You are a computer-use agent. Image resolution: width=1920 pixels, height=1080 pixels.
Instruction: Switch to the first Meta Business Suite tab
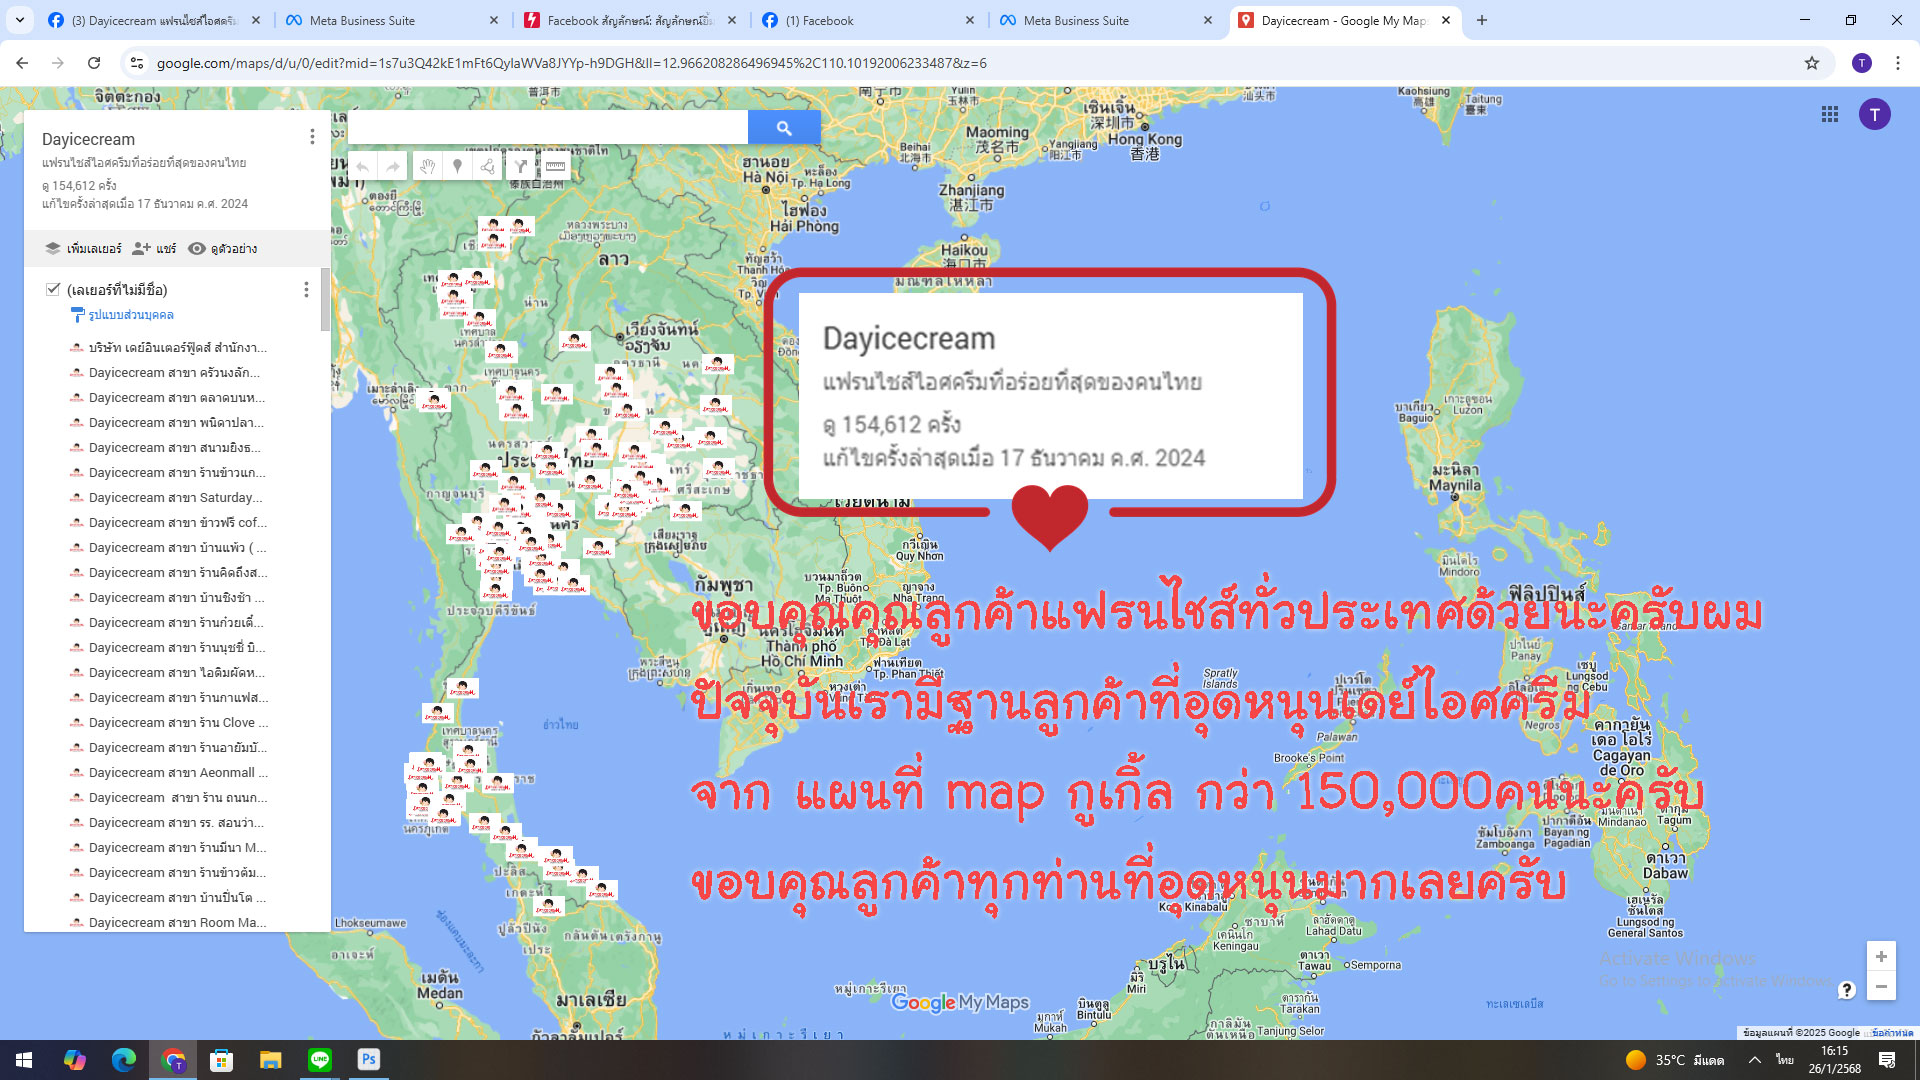[362, 20]
